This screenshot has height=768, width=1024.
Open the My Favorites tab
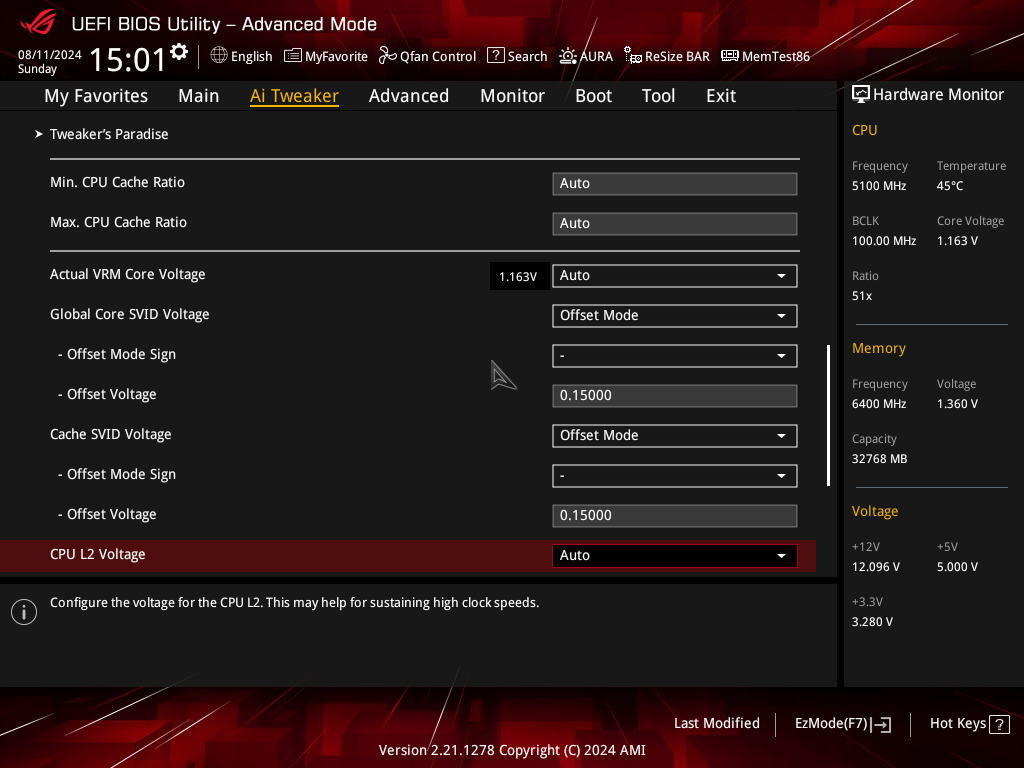pos(96,96)
